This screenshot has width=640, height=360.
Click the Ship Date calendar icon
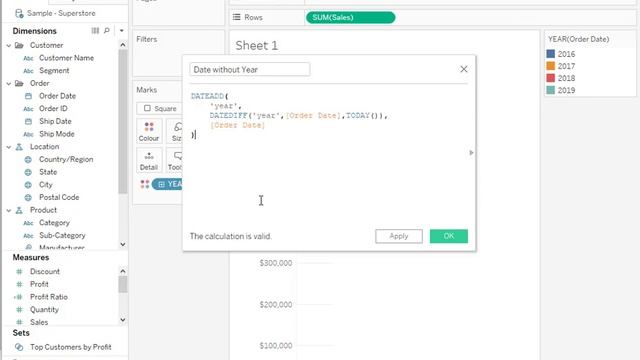coord(28,122)
